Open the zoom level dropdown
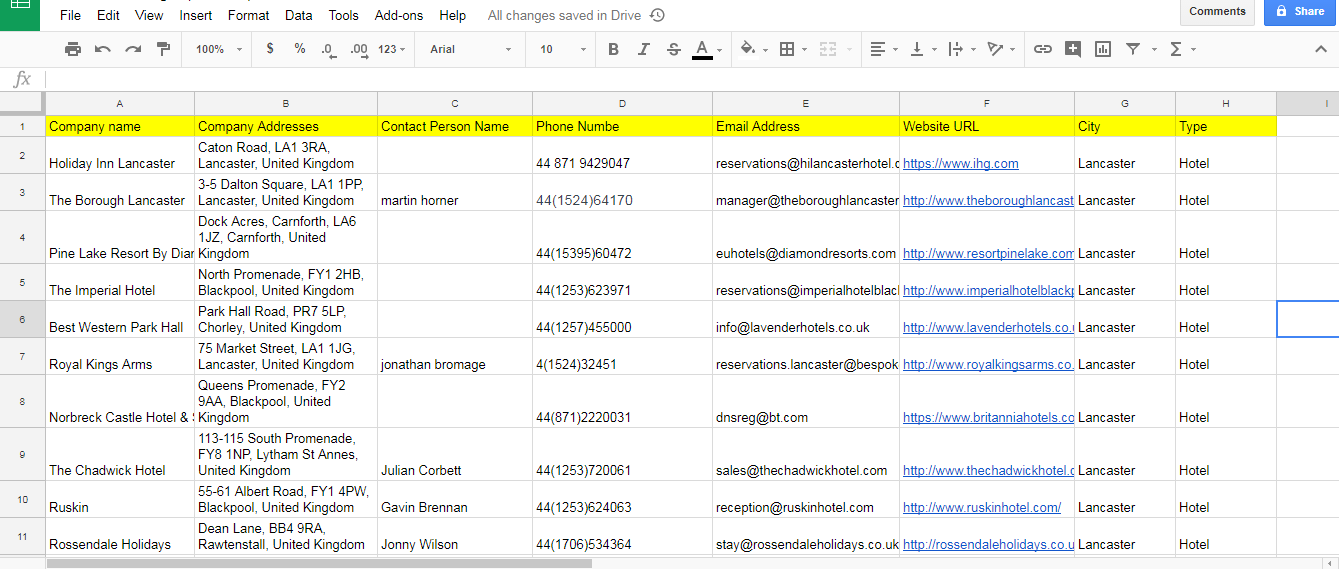This screenshot has width=1339, height=569. pos(218,49)
